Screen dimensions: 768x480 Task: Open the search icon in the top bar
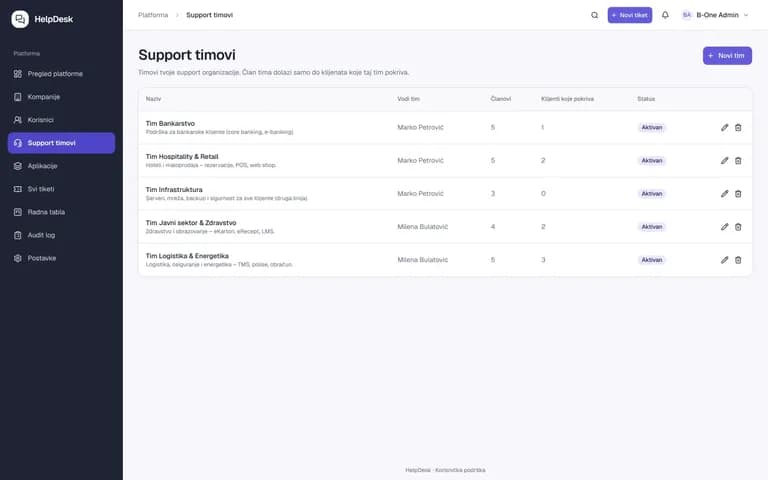pos(594,15)
